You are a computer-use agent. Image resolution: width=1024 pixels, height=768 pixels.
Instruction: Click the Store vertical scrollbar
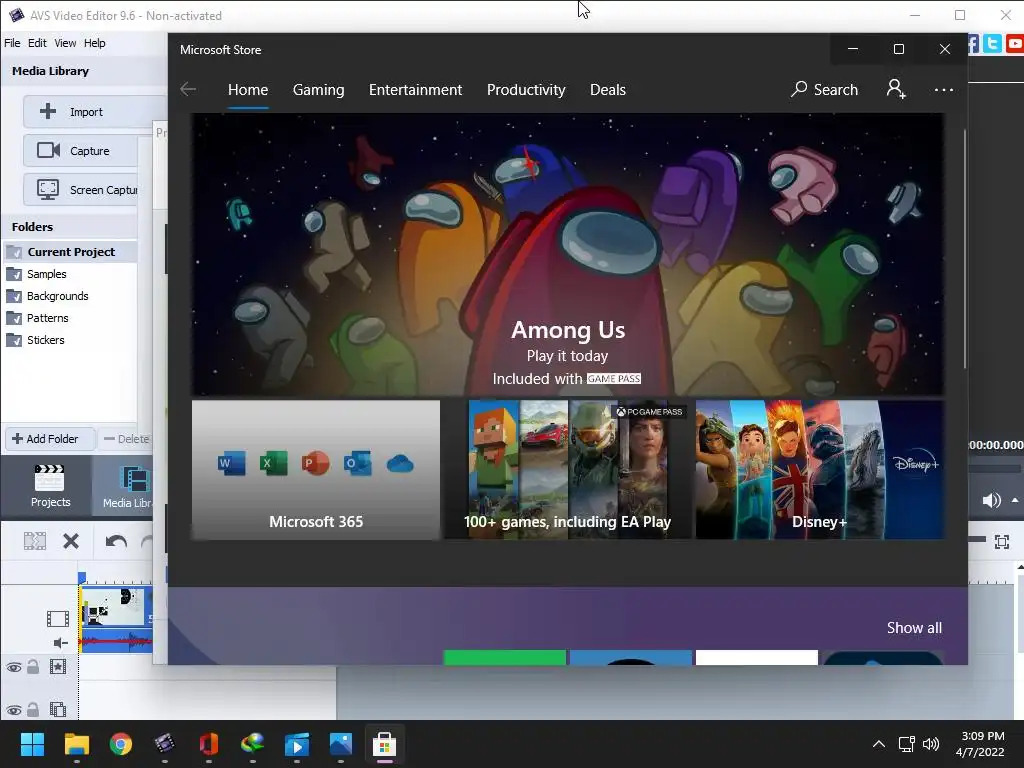pos(964,248)
